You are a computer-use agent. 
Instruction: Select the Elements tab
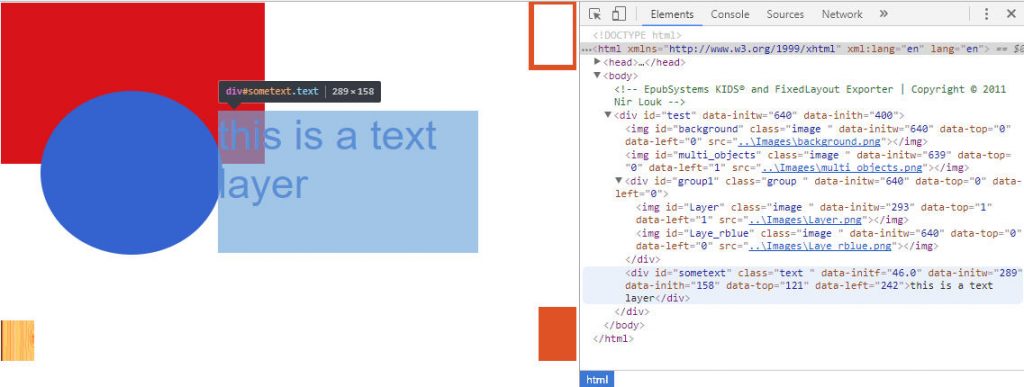point(672,14)
